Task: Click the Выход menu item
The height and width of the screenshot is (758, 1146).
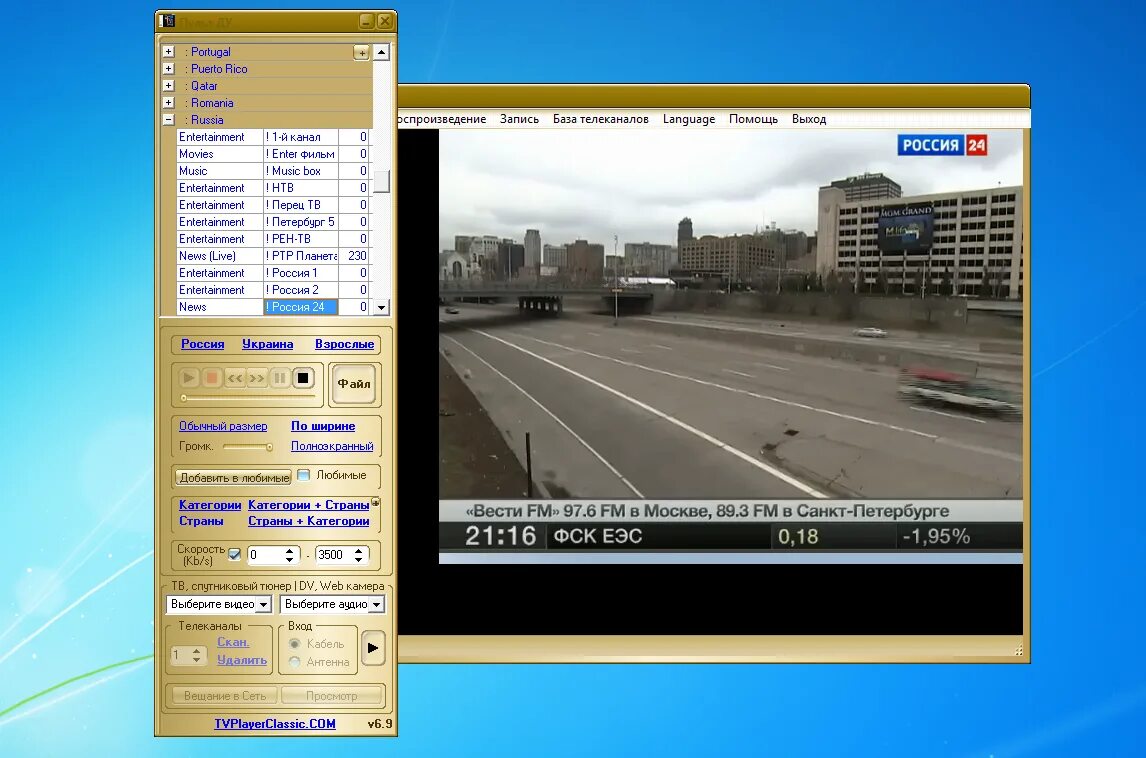Action: (808, 119)
